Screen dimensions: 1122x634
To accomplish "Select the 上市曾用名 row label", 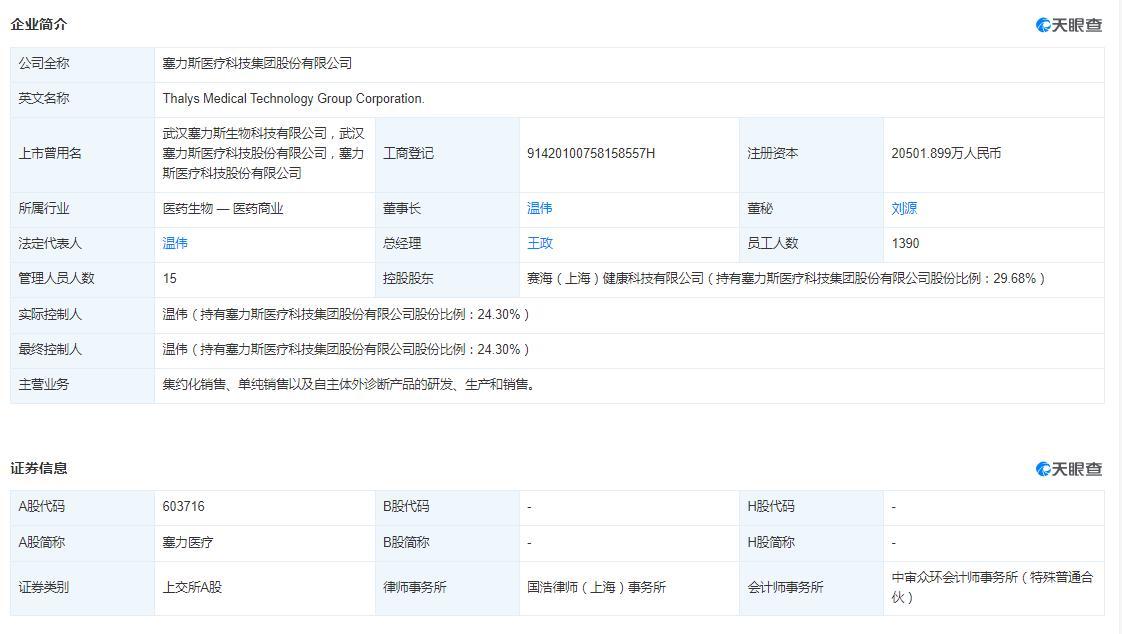I will click(50, 153).
